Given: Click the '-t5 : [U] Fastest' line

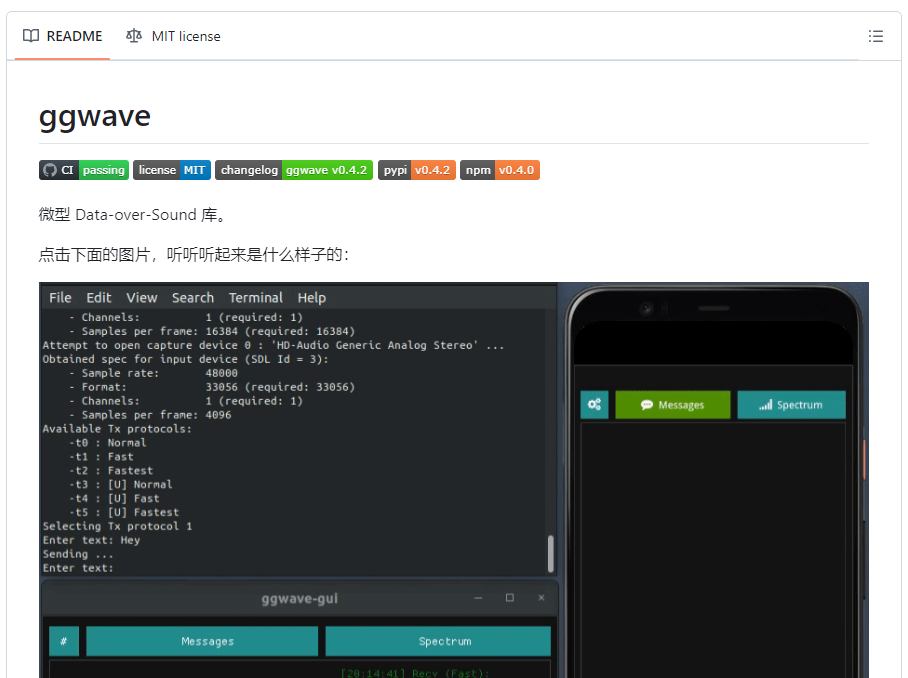Looking at the screenshot, I should 124,512.
